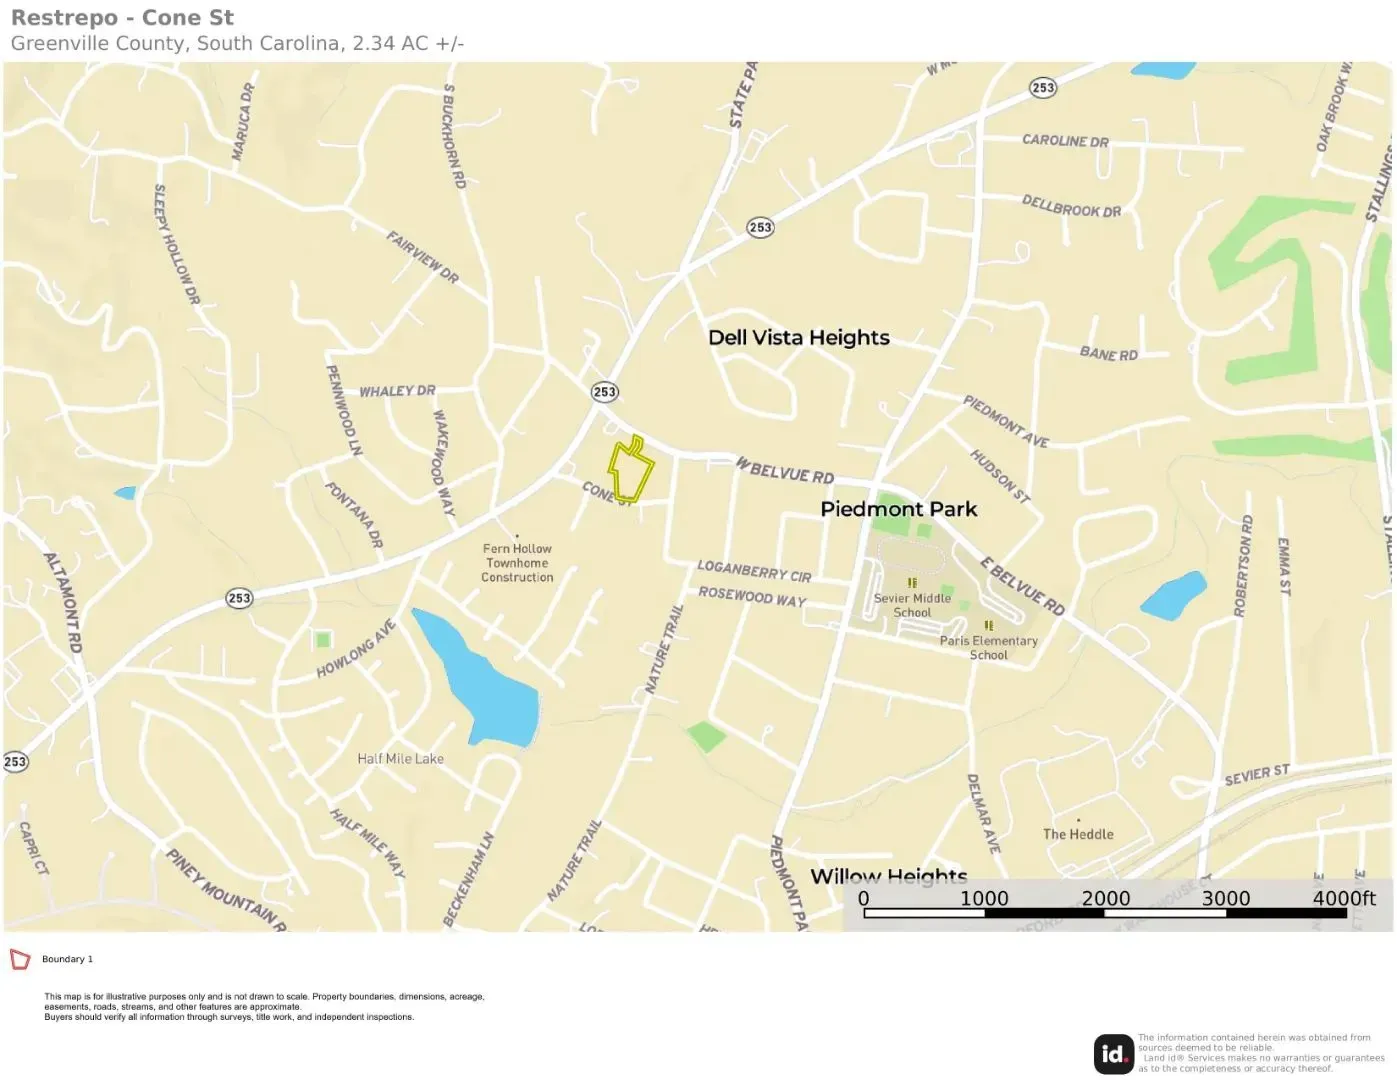Click the blue pond beside Robertson Rd
The width and height of the screenshot is (1397, 1080).
(1174, 596)
